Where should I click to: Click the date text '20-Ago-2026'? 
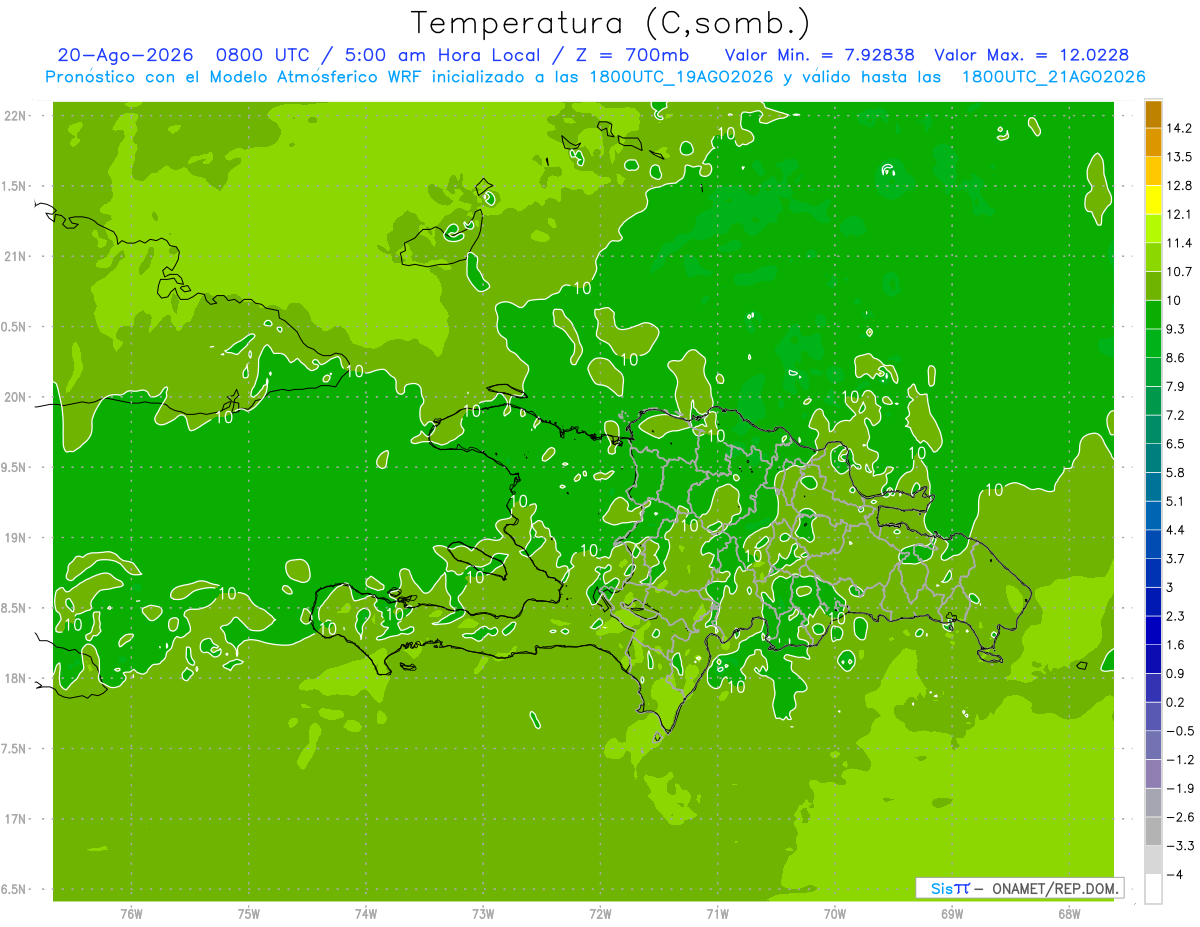pyautogui.click(x=124, y=55)
